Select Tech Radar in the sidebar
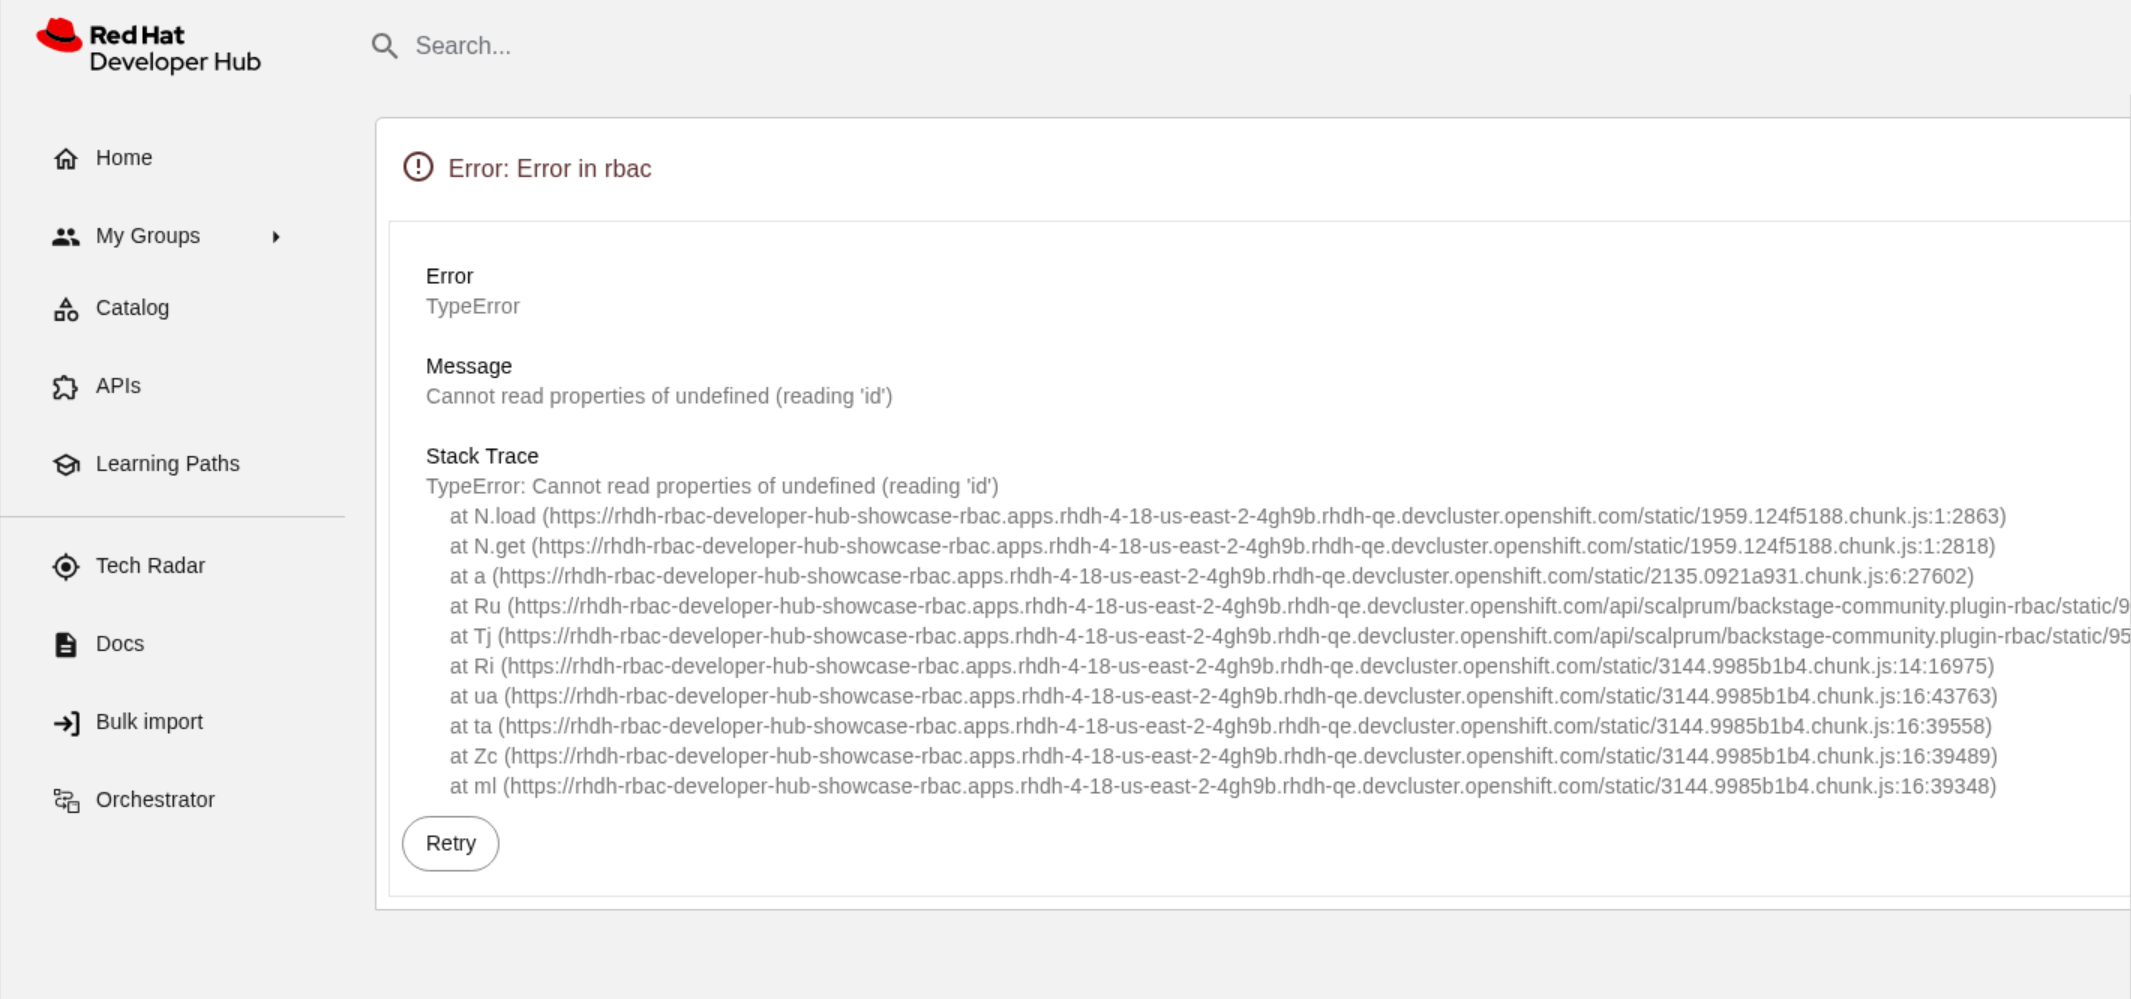Viewport: 2131px width, 999px height. tap(150, 566)
